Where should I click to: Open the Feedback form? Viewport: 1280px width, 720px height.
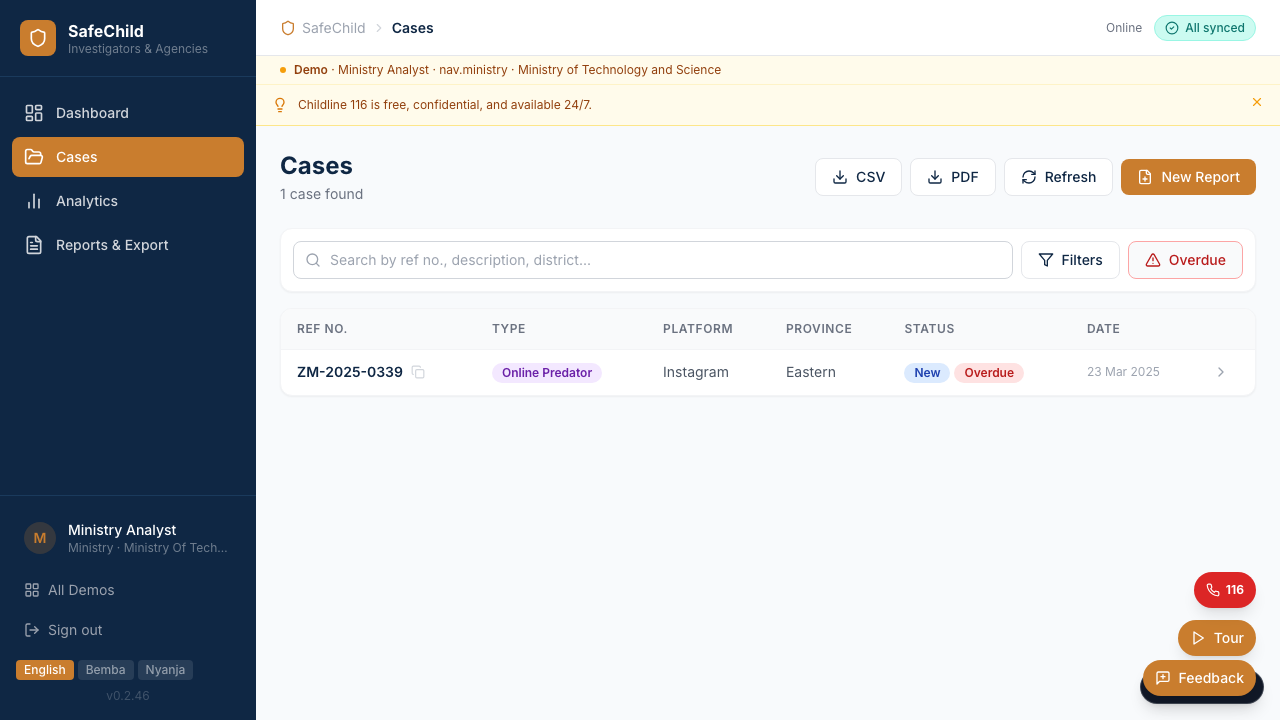click(1199, 678)
